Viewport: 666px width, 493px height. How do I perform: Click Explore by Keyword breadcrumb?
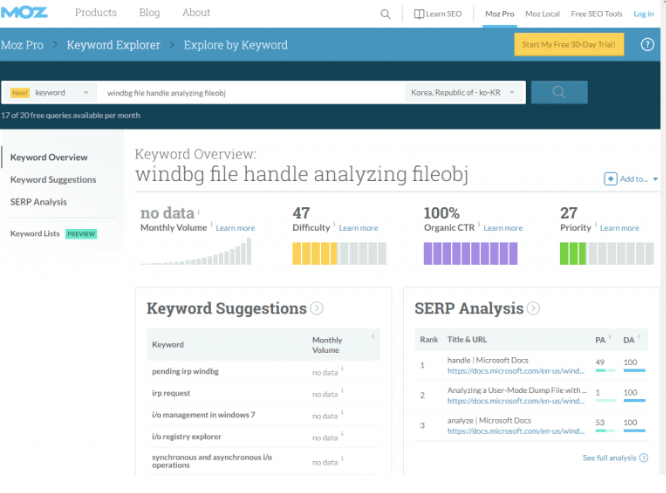(236, 45)
